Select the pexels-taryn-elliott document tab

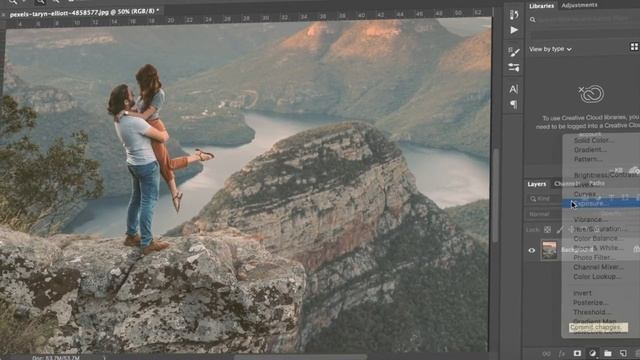click(x=84, y=13)
